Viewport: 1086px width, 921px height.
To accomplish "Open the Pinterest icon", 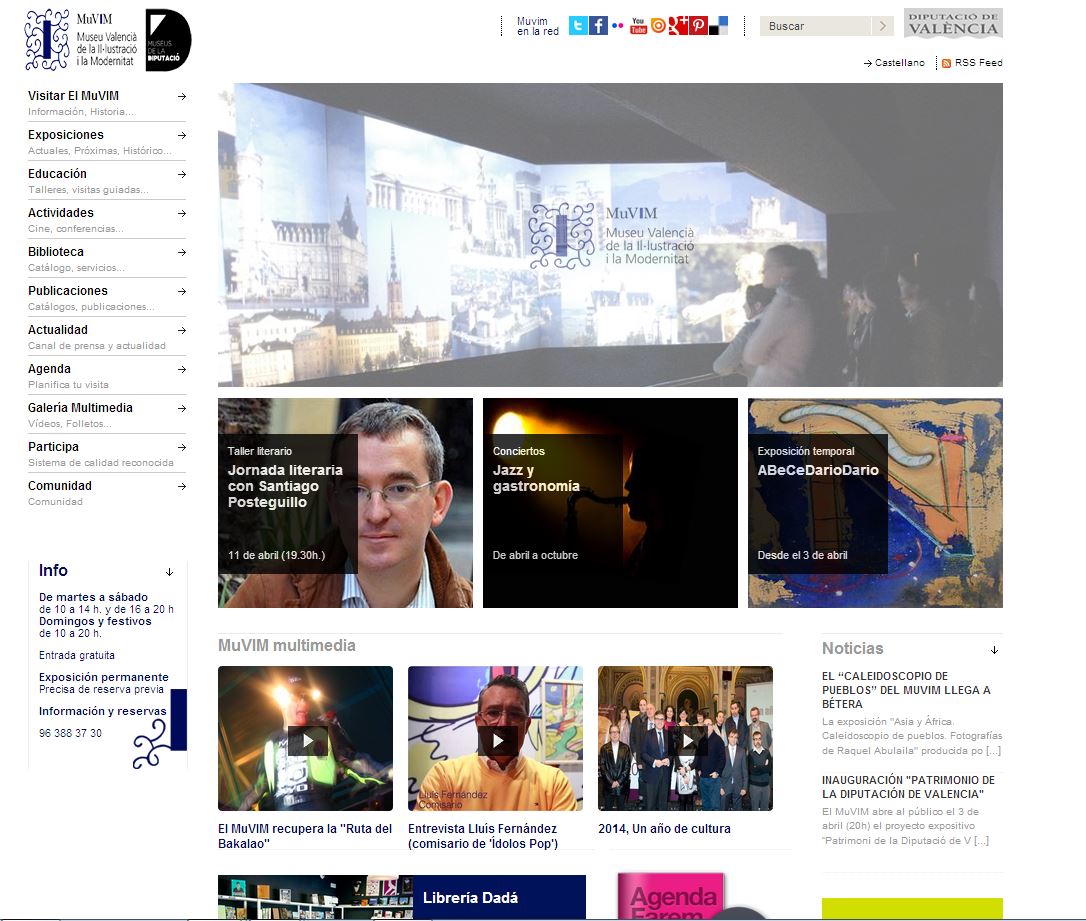I will 698,26.
